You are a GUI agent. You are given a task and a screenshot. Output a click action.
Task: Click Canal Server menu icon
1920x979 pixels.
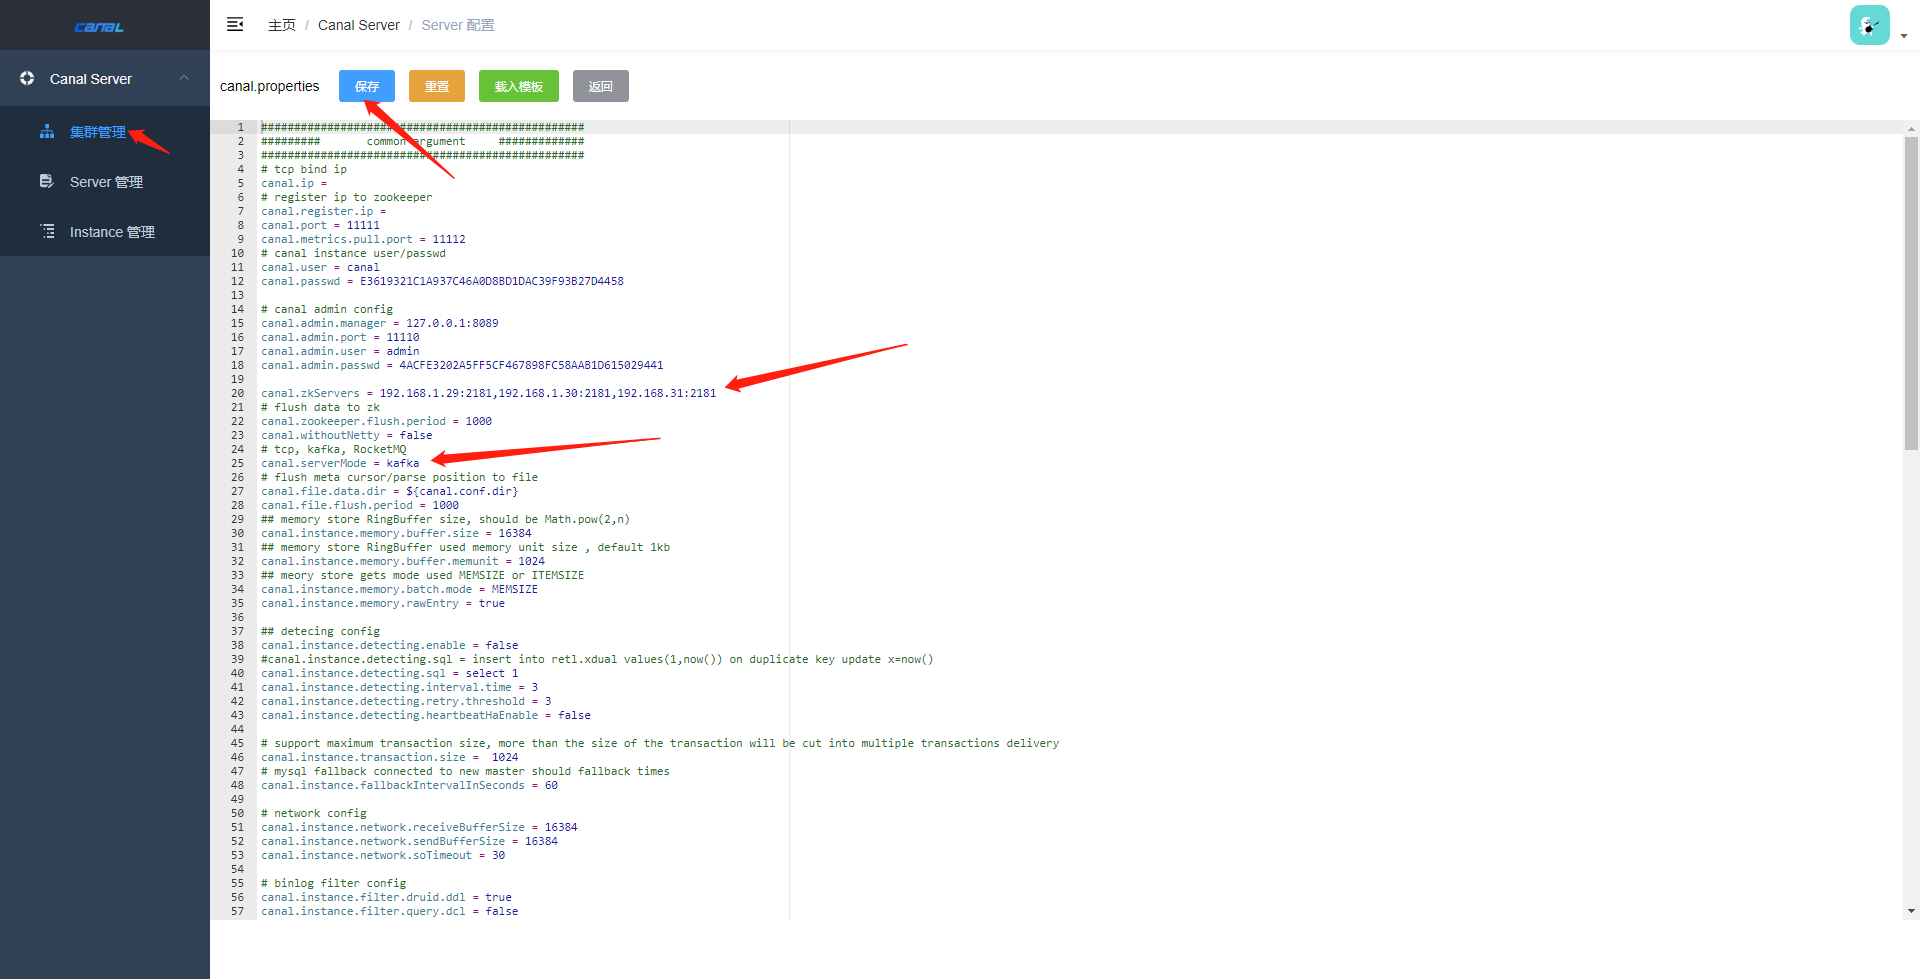coord(27,78)
